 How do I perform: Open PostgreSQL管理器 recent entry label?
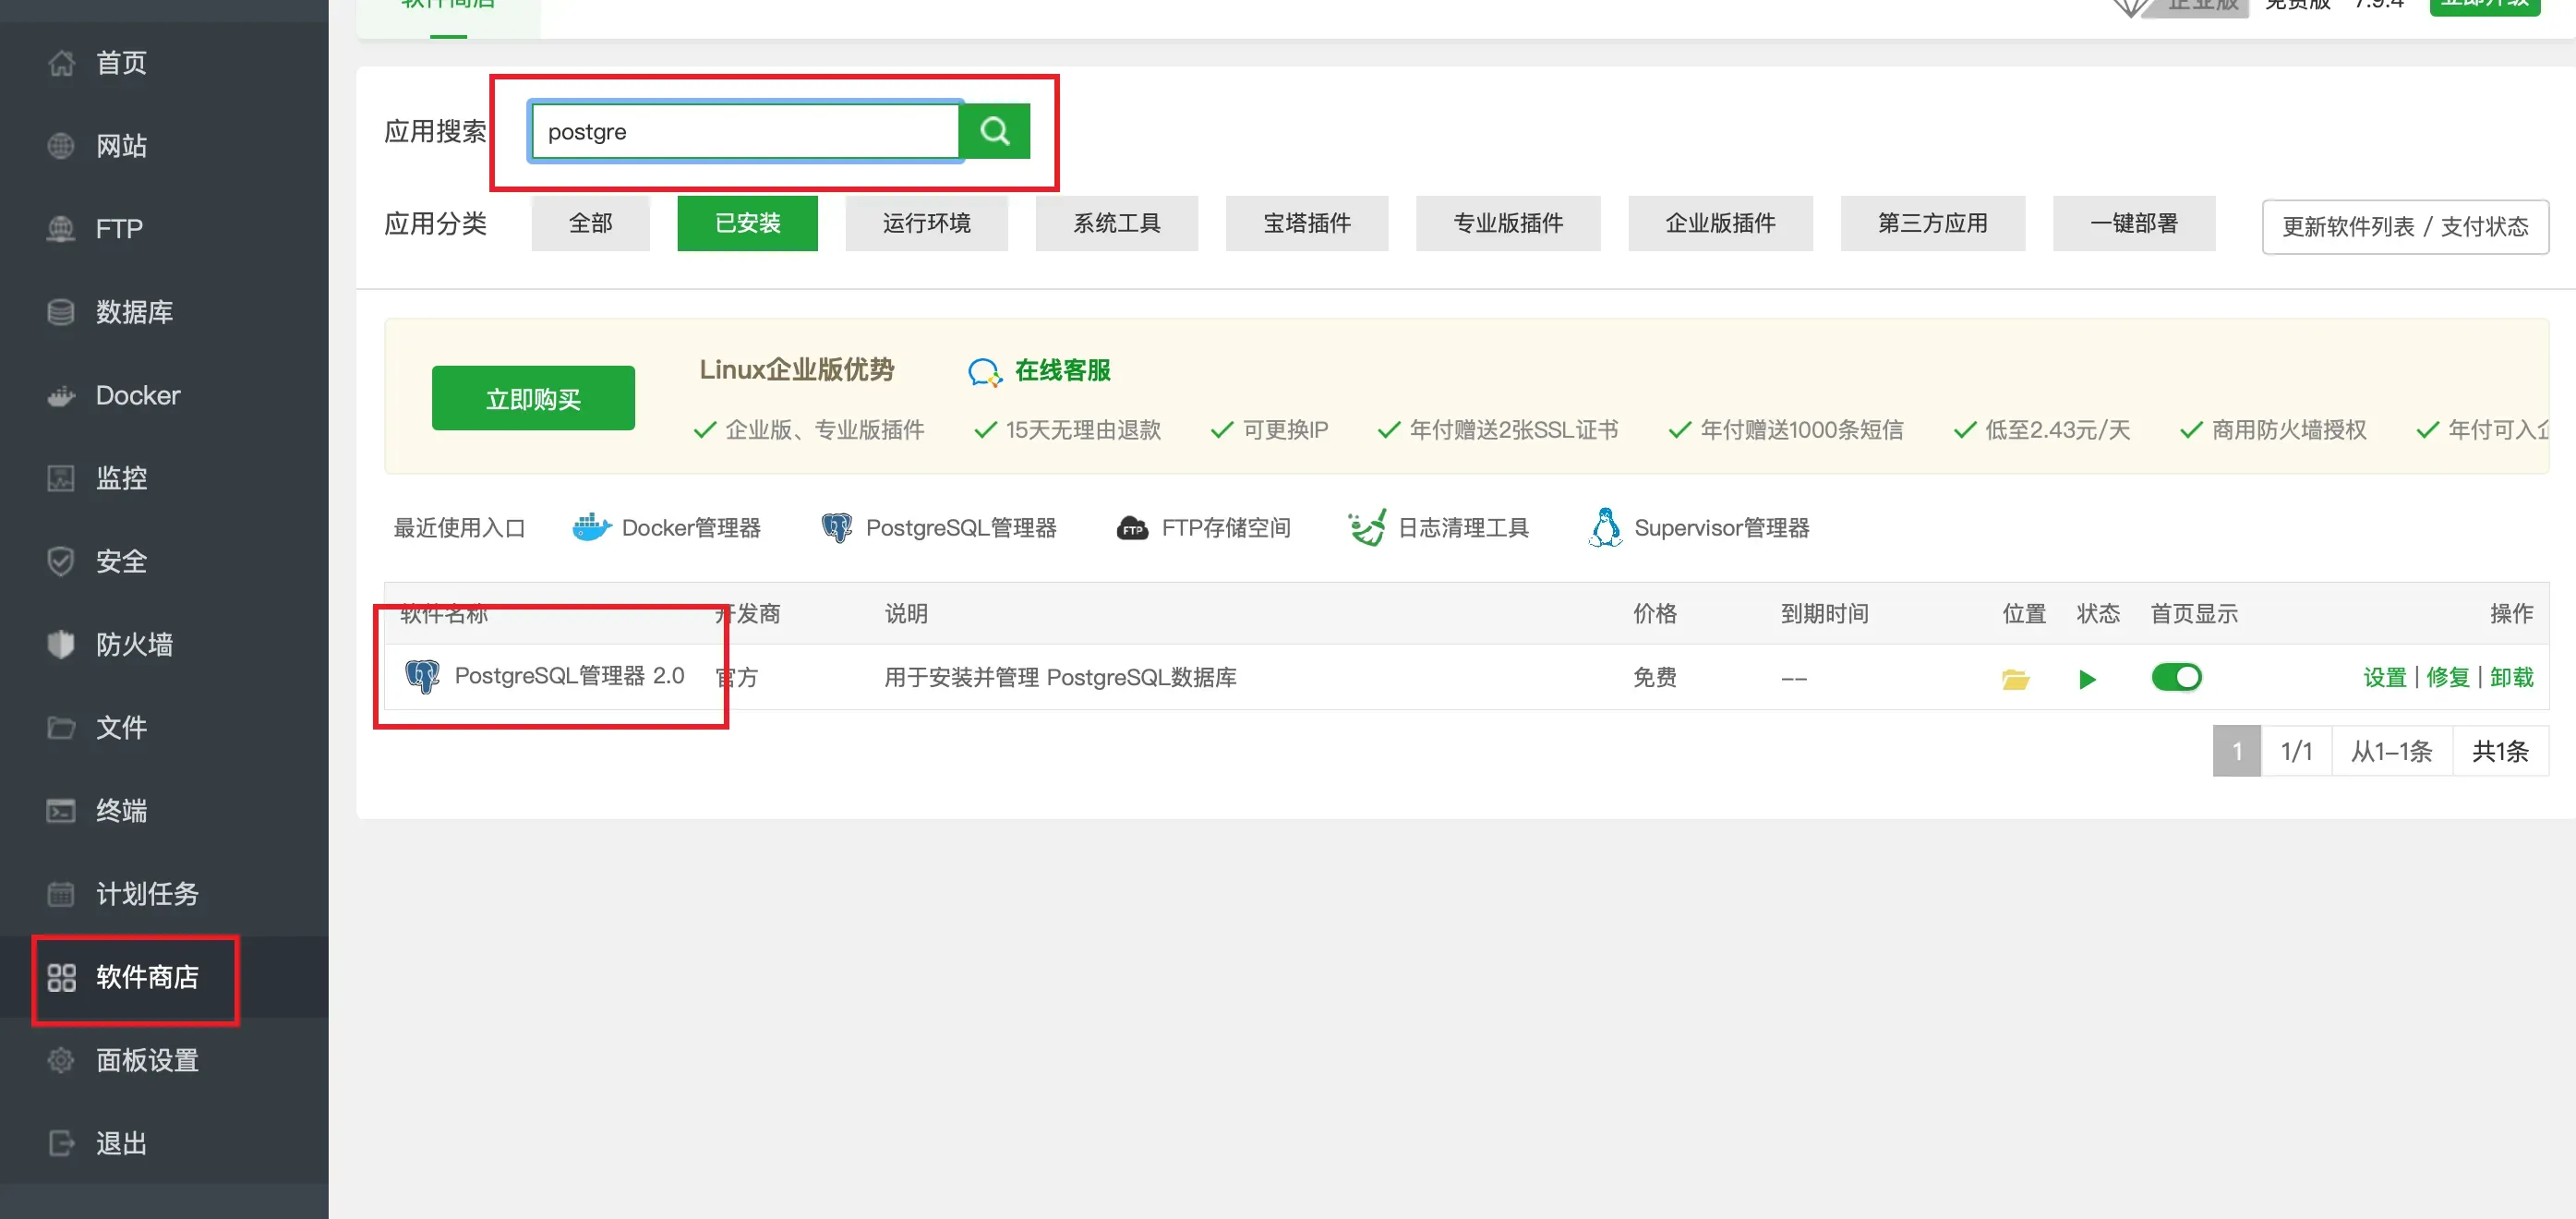(x=960, y=528)
